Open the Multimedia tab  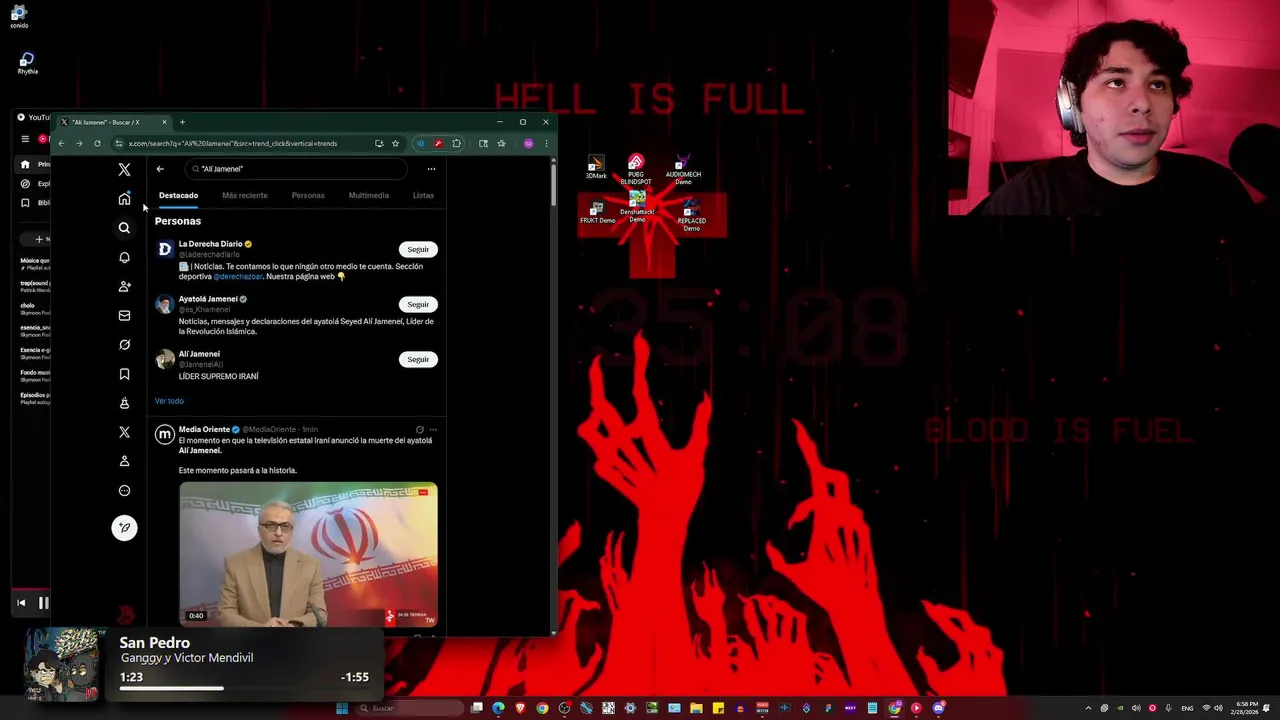tap(368, 195)
